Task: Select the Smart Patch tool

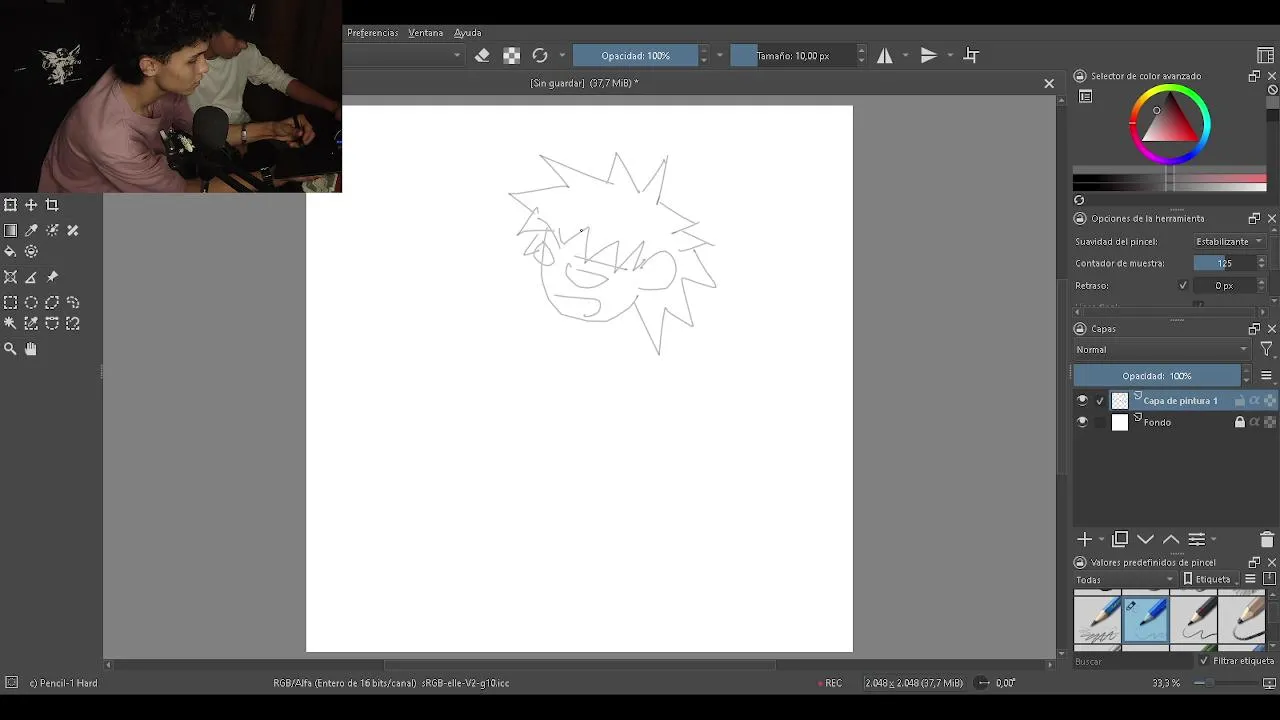Action: 73,230
